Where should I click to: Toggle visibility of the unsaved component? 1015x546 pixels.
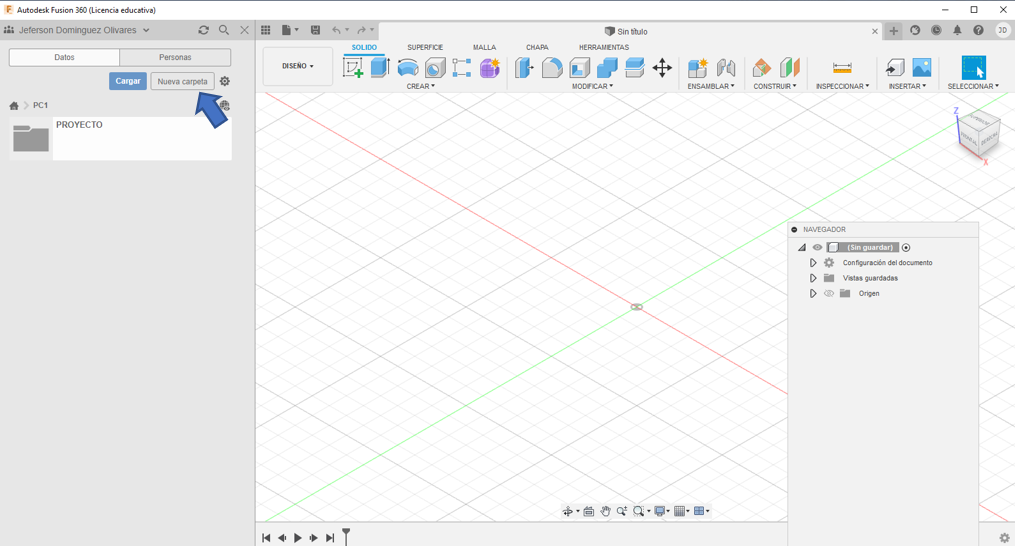tap(818, 247)
